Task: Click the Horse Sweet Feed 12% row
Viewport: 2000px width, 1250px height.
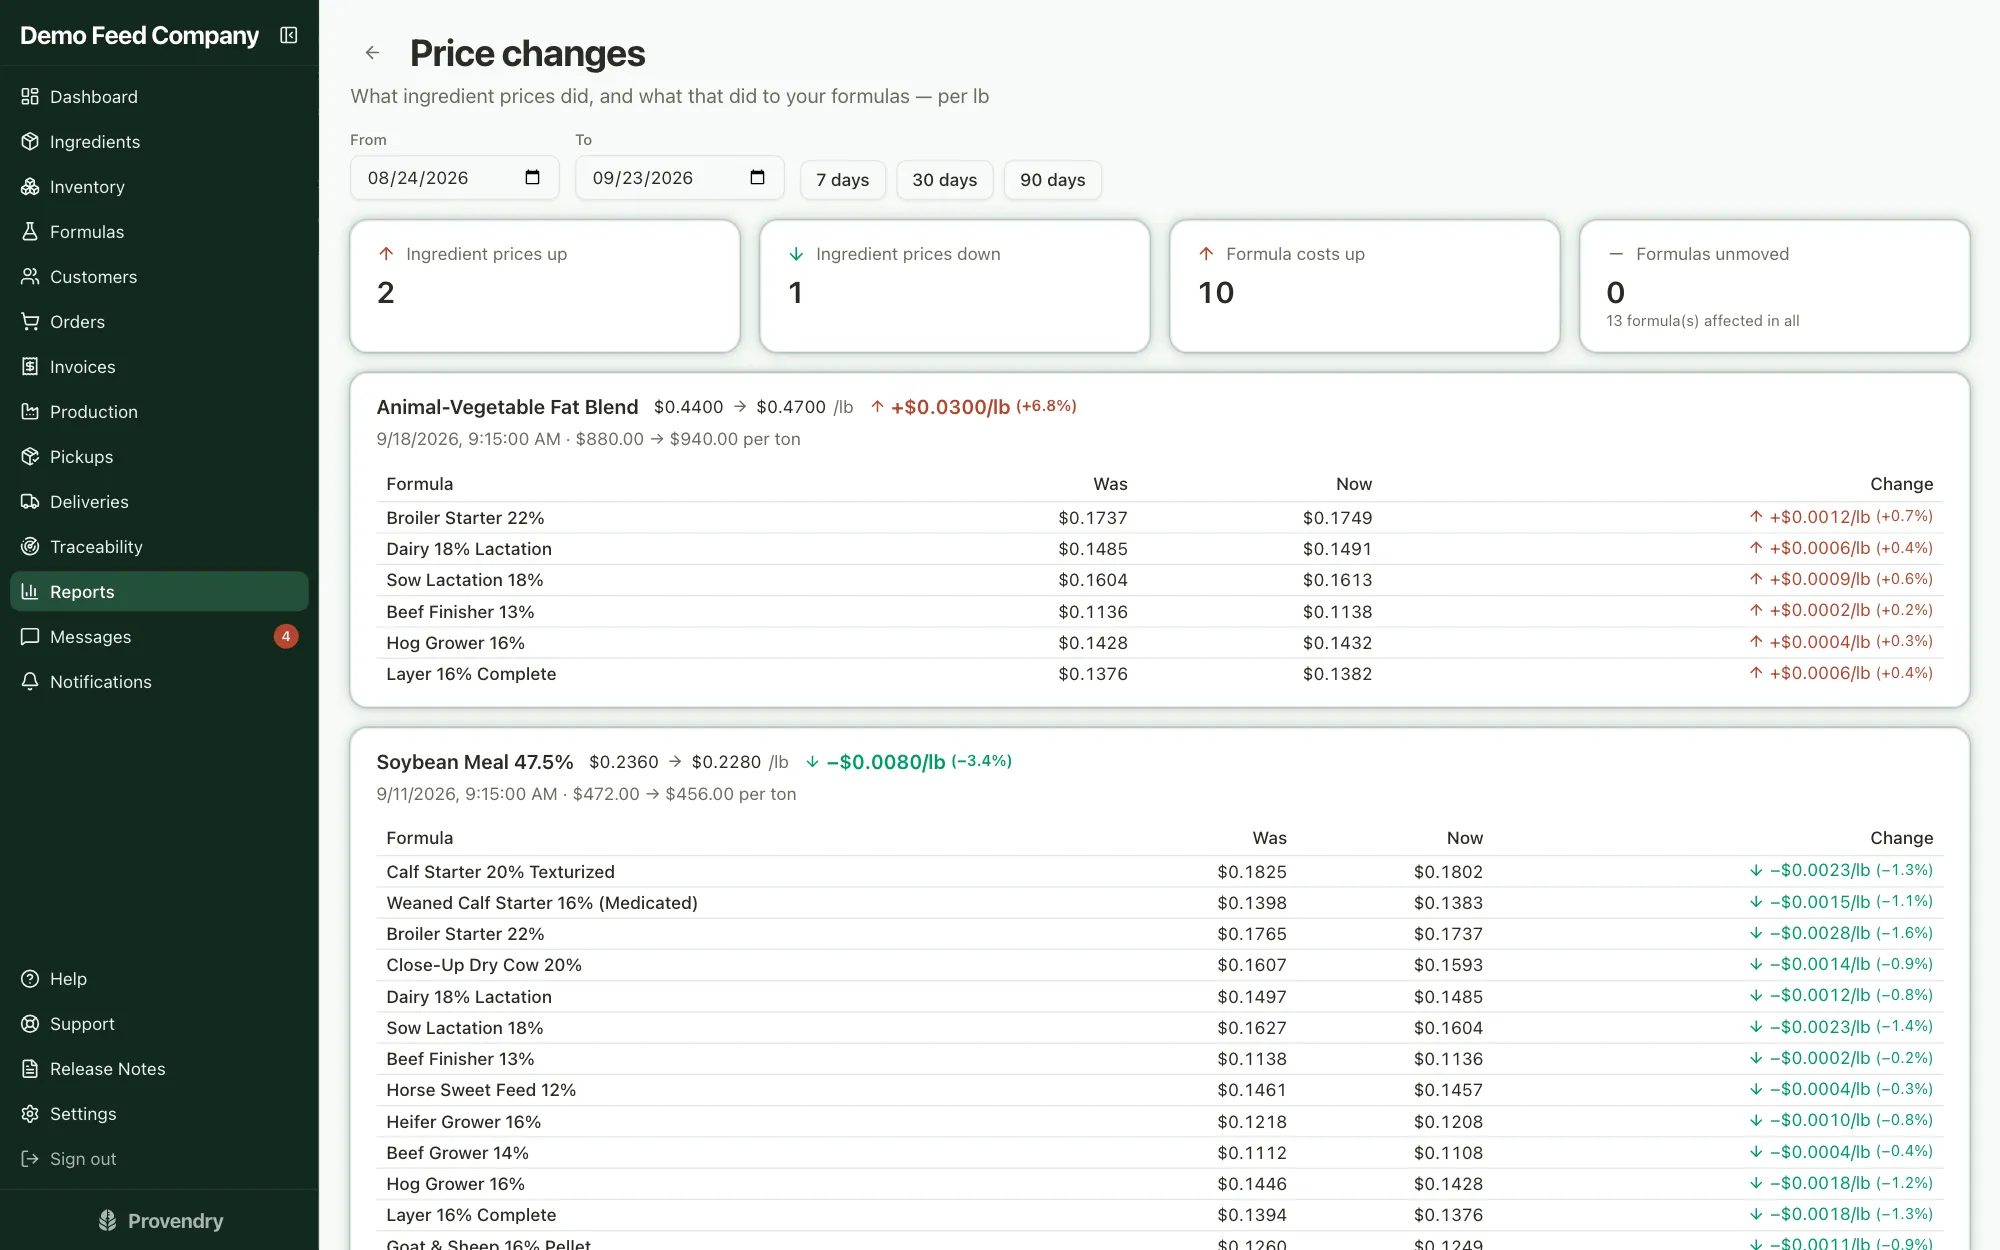Action: click(x=1160, y=1090)
